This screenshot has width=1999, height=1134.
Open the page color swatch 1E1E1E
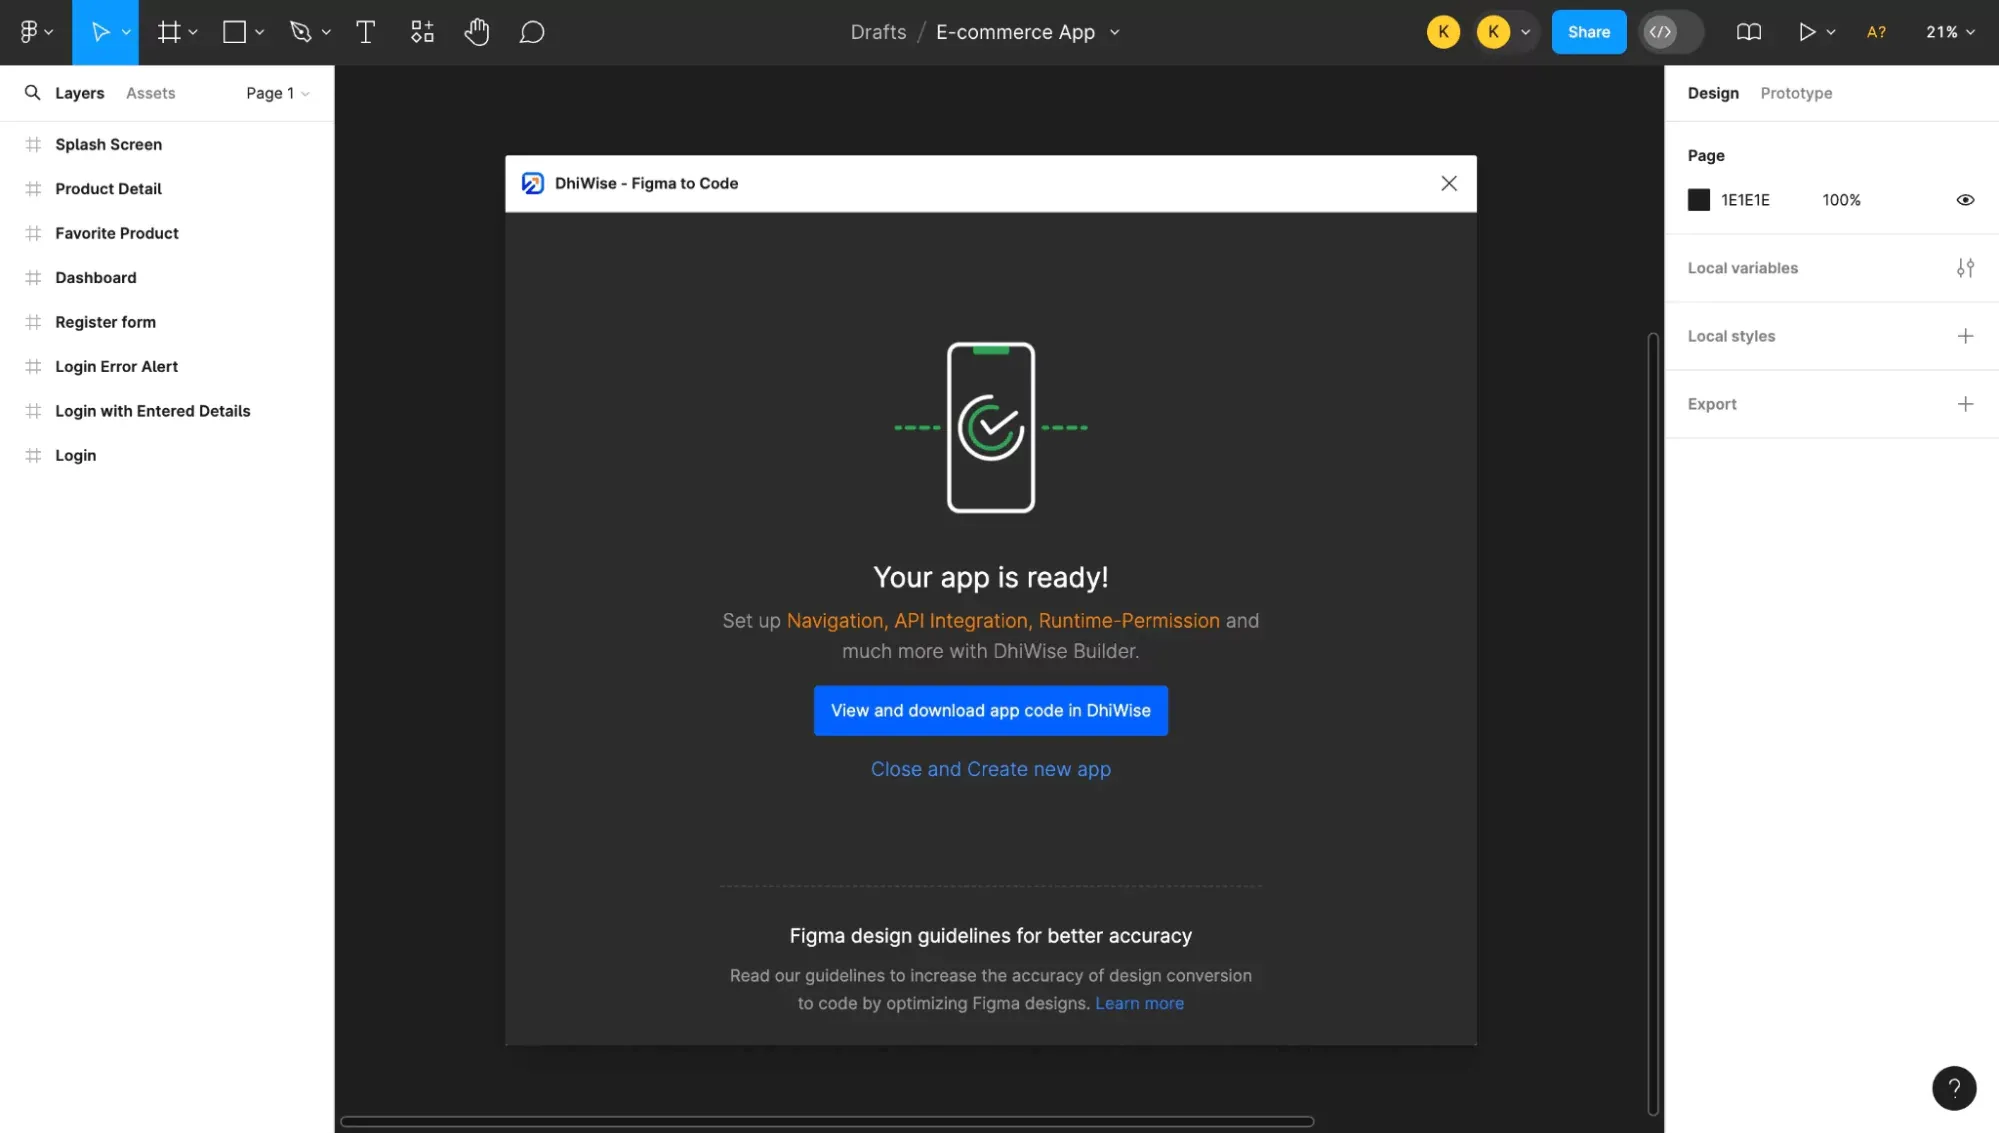(x=1698, y=199)
